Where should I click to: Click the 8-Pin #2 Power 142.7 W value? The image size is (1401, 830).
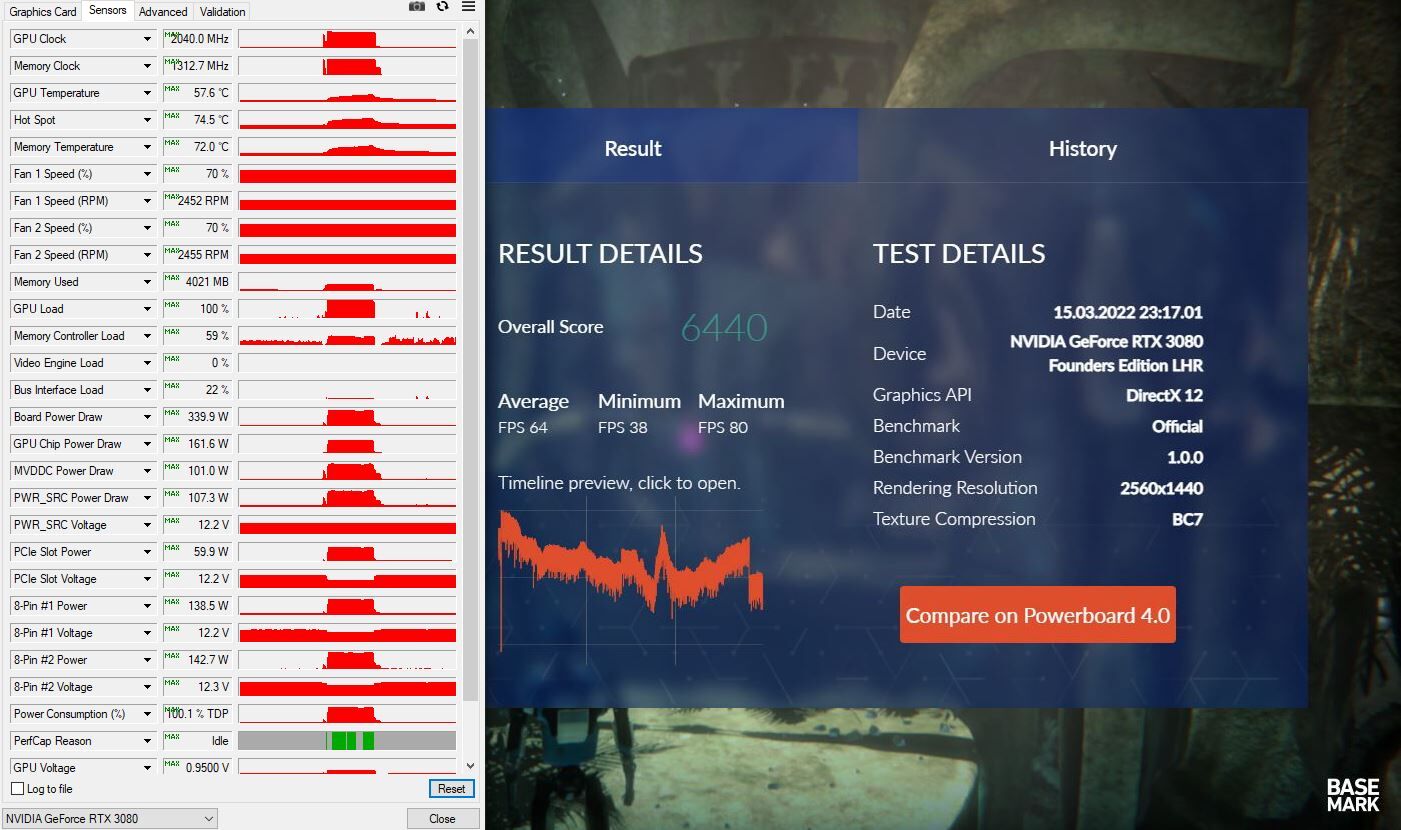point(198,660)
